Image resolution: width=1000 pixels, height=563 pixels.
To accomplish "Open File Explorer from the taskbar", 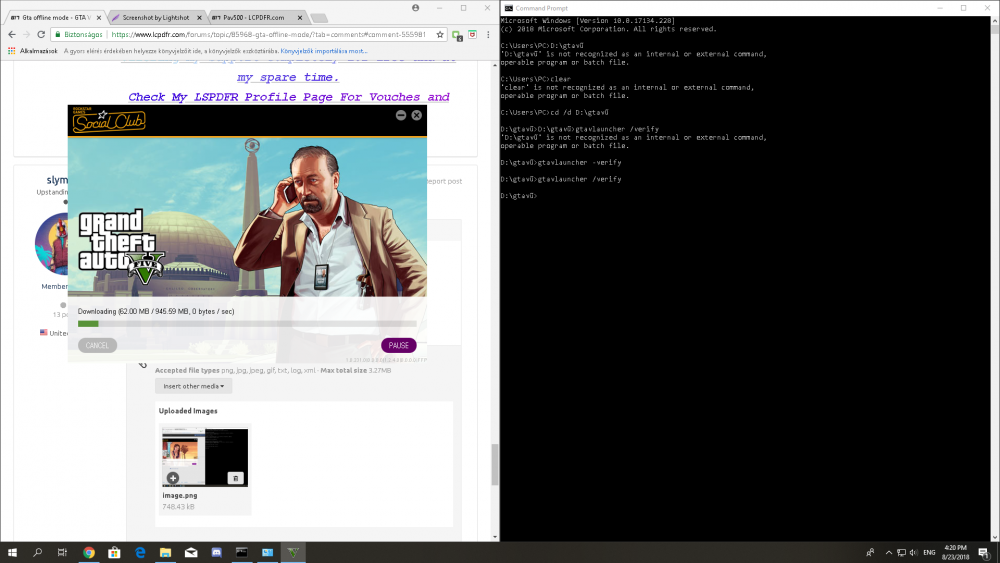I will (x=165, y=552).
